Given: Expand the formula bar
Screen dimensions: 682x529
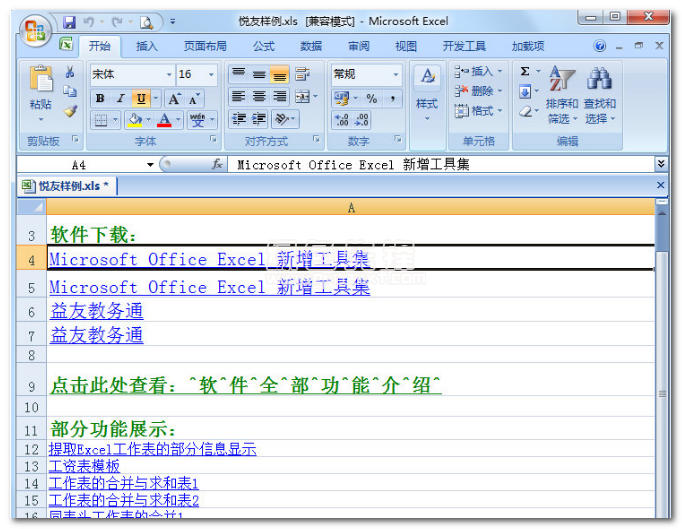Looking at the screenshot, I should [x=661, y=164].
